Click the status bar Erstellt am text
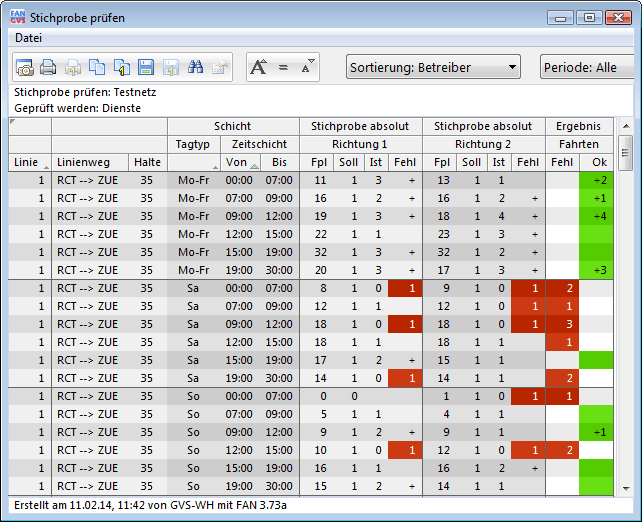Screen dimensions: 642x522 [x=150, y=505]
